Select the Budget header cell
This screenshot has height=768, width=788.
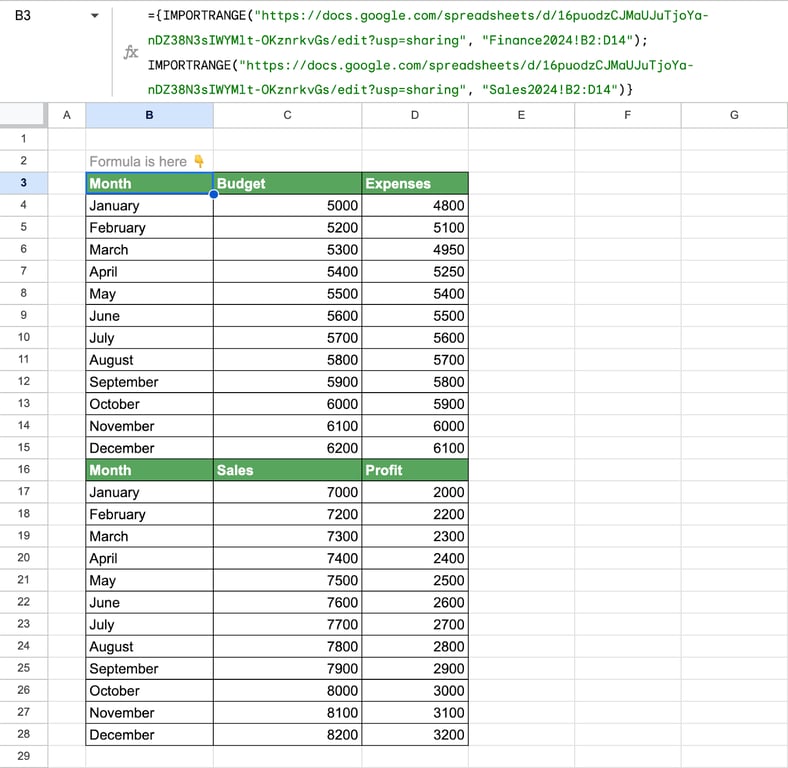click(287, 183)
